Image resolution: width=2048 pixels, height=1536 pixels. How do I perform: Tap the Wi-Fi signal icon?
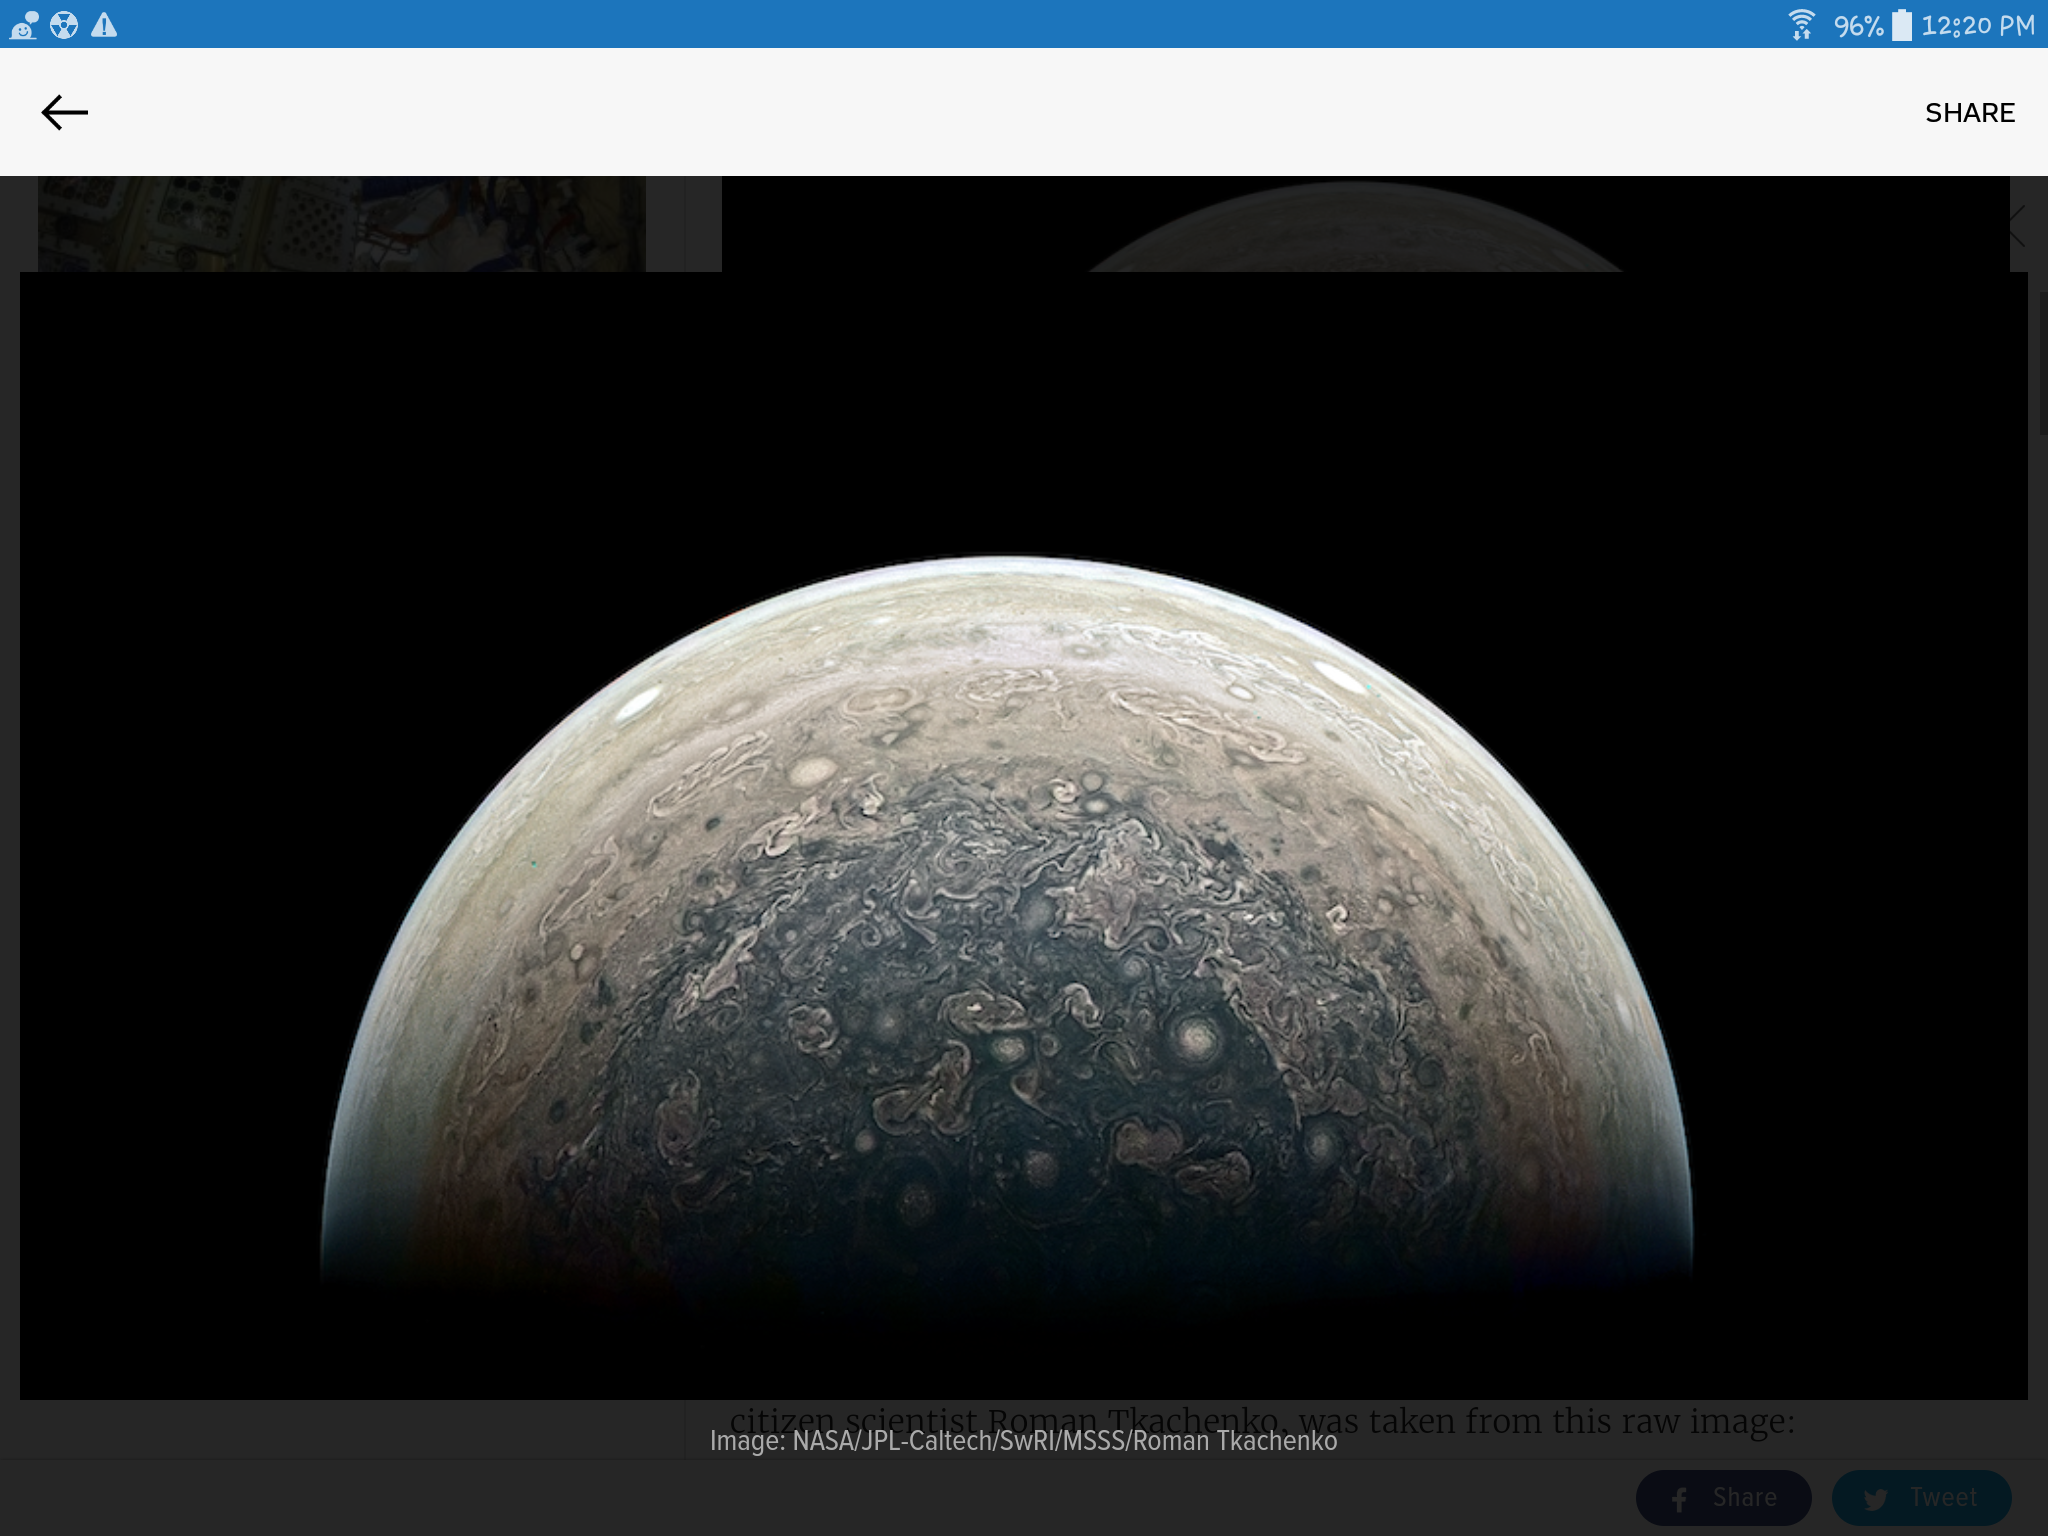(1801, 25)
